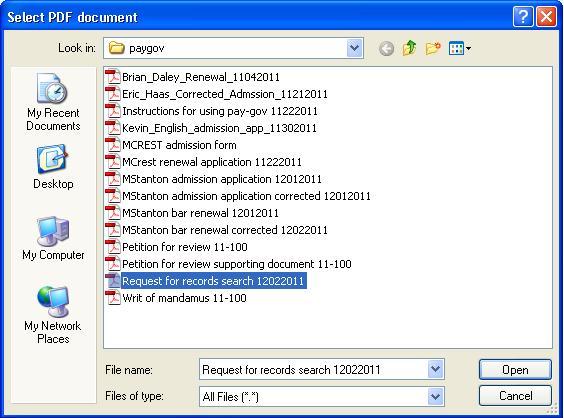The height and width of the screenshot is (418, 564).
Task: Select MStanton bar renewal 12012011
Action: point(200,213)
